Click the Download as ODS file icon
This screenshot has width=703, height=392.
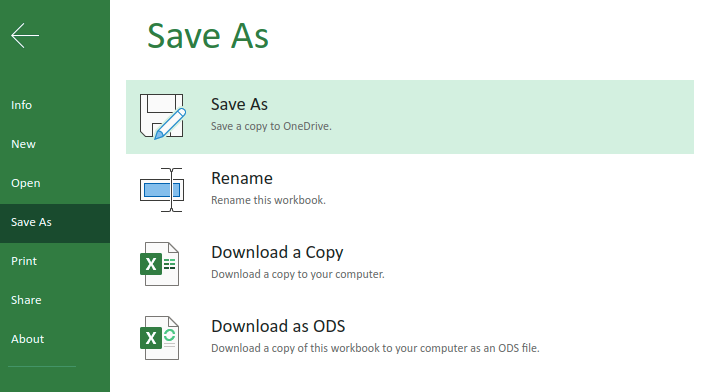coord(160,338)
